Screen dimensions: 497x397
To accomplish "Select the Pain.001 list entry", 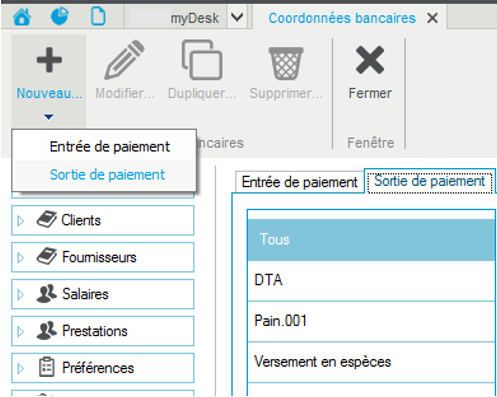I will [x=371, y=321].
